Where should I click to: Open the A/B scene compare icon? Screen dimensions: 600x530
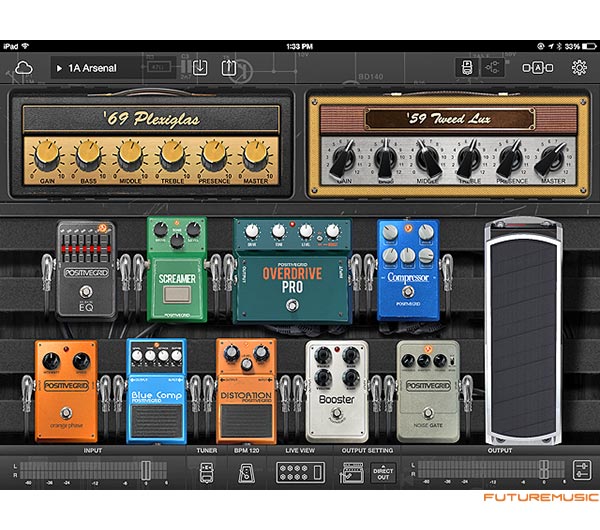pyautogui.click(x=538, y=68)
